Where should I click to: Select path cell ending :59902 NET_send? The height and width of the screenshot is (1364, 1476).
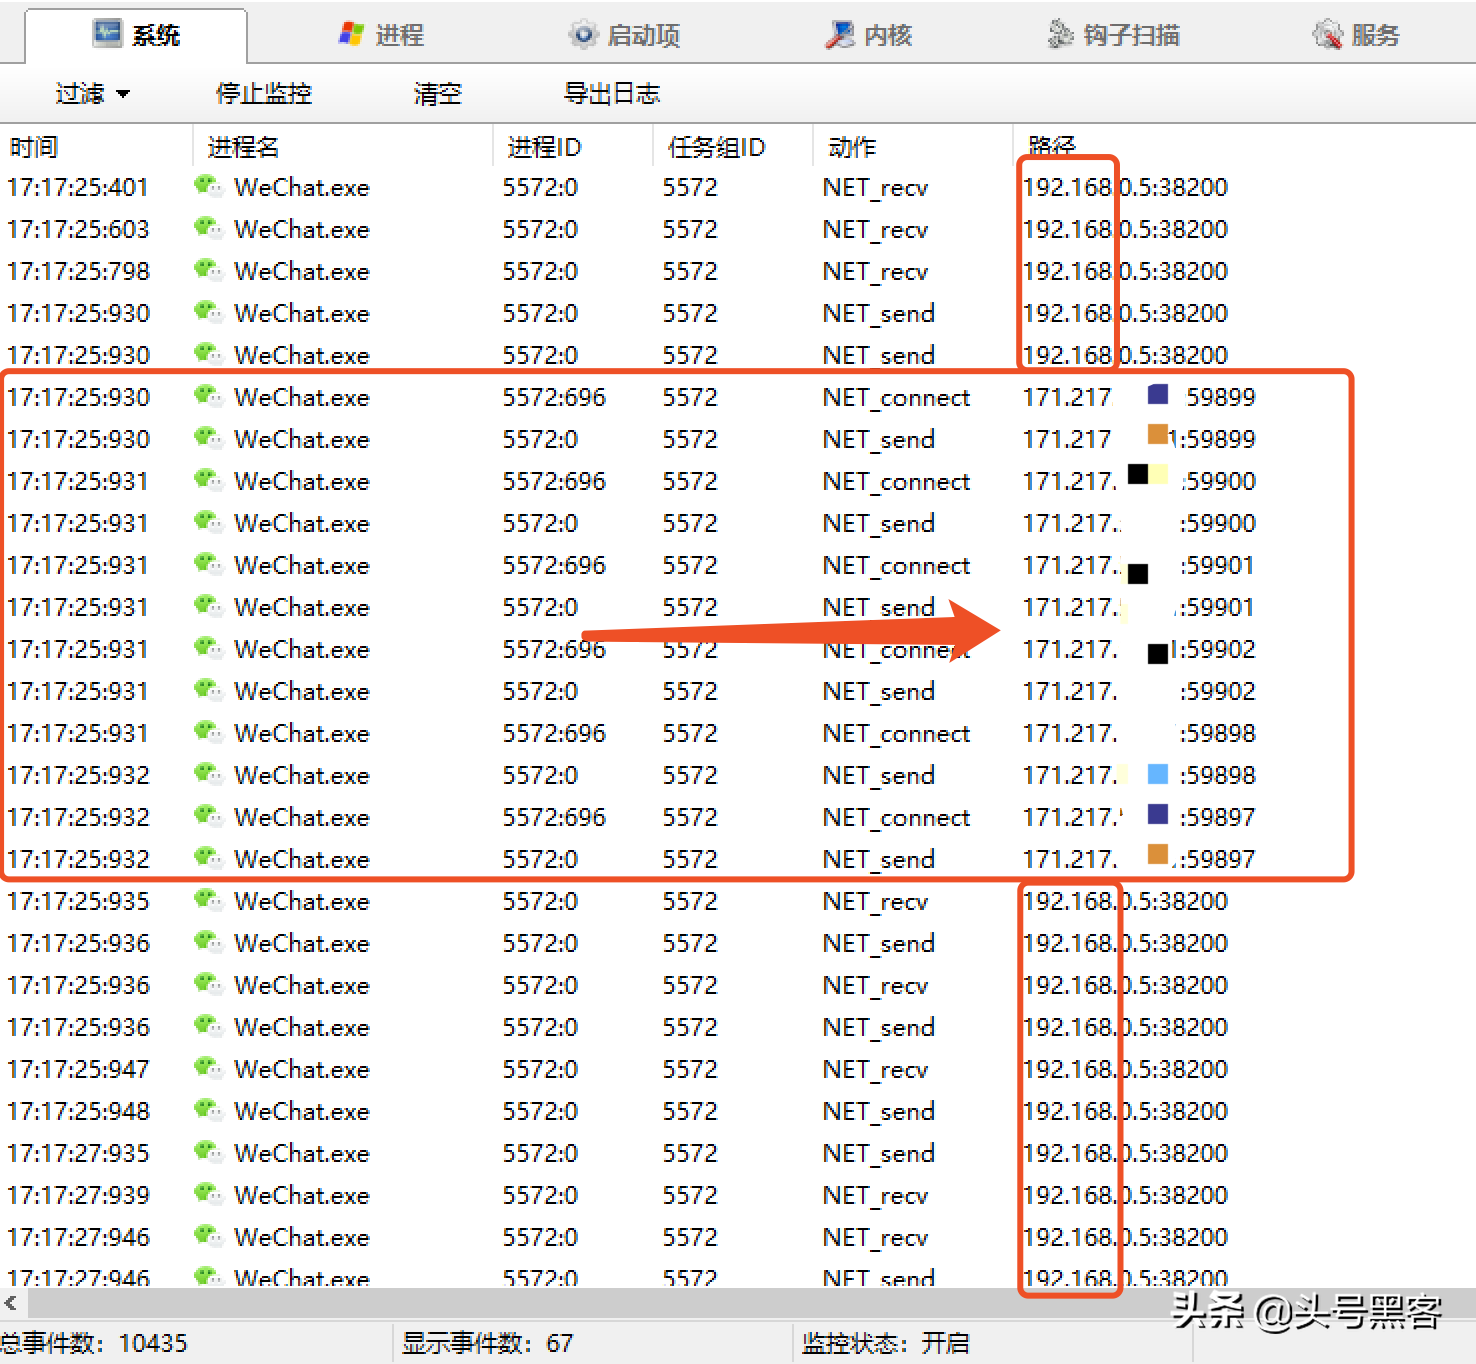point(1139,692)
